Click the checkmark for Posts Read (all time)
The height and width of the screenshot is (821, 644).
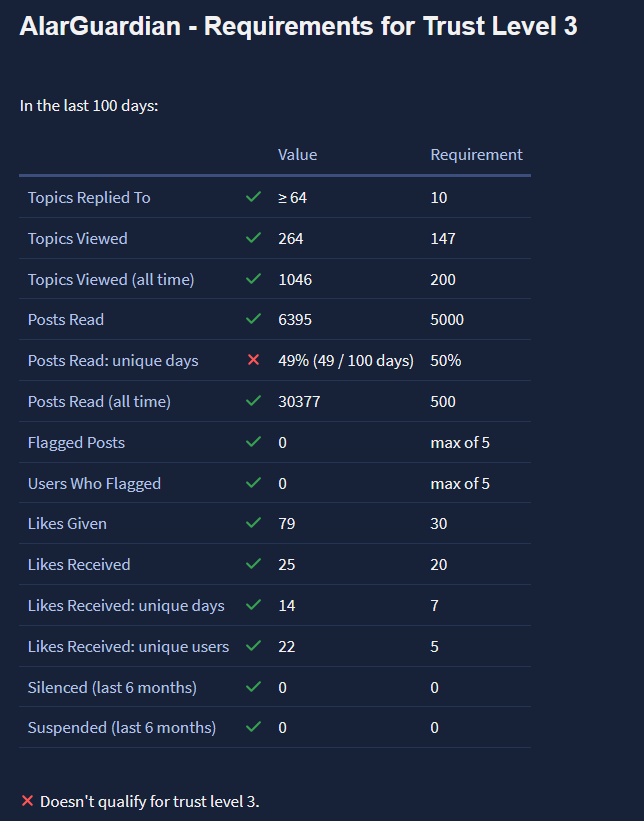253,402
